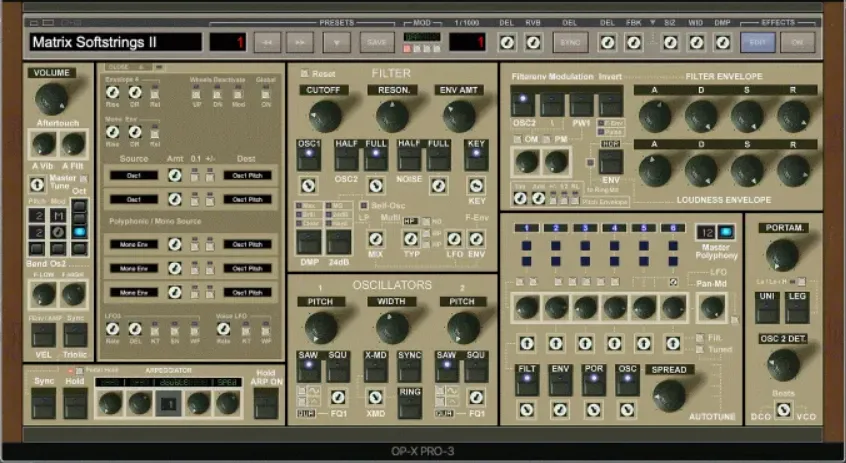Toggle Wheels Deactivate Mod switch

238,94
